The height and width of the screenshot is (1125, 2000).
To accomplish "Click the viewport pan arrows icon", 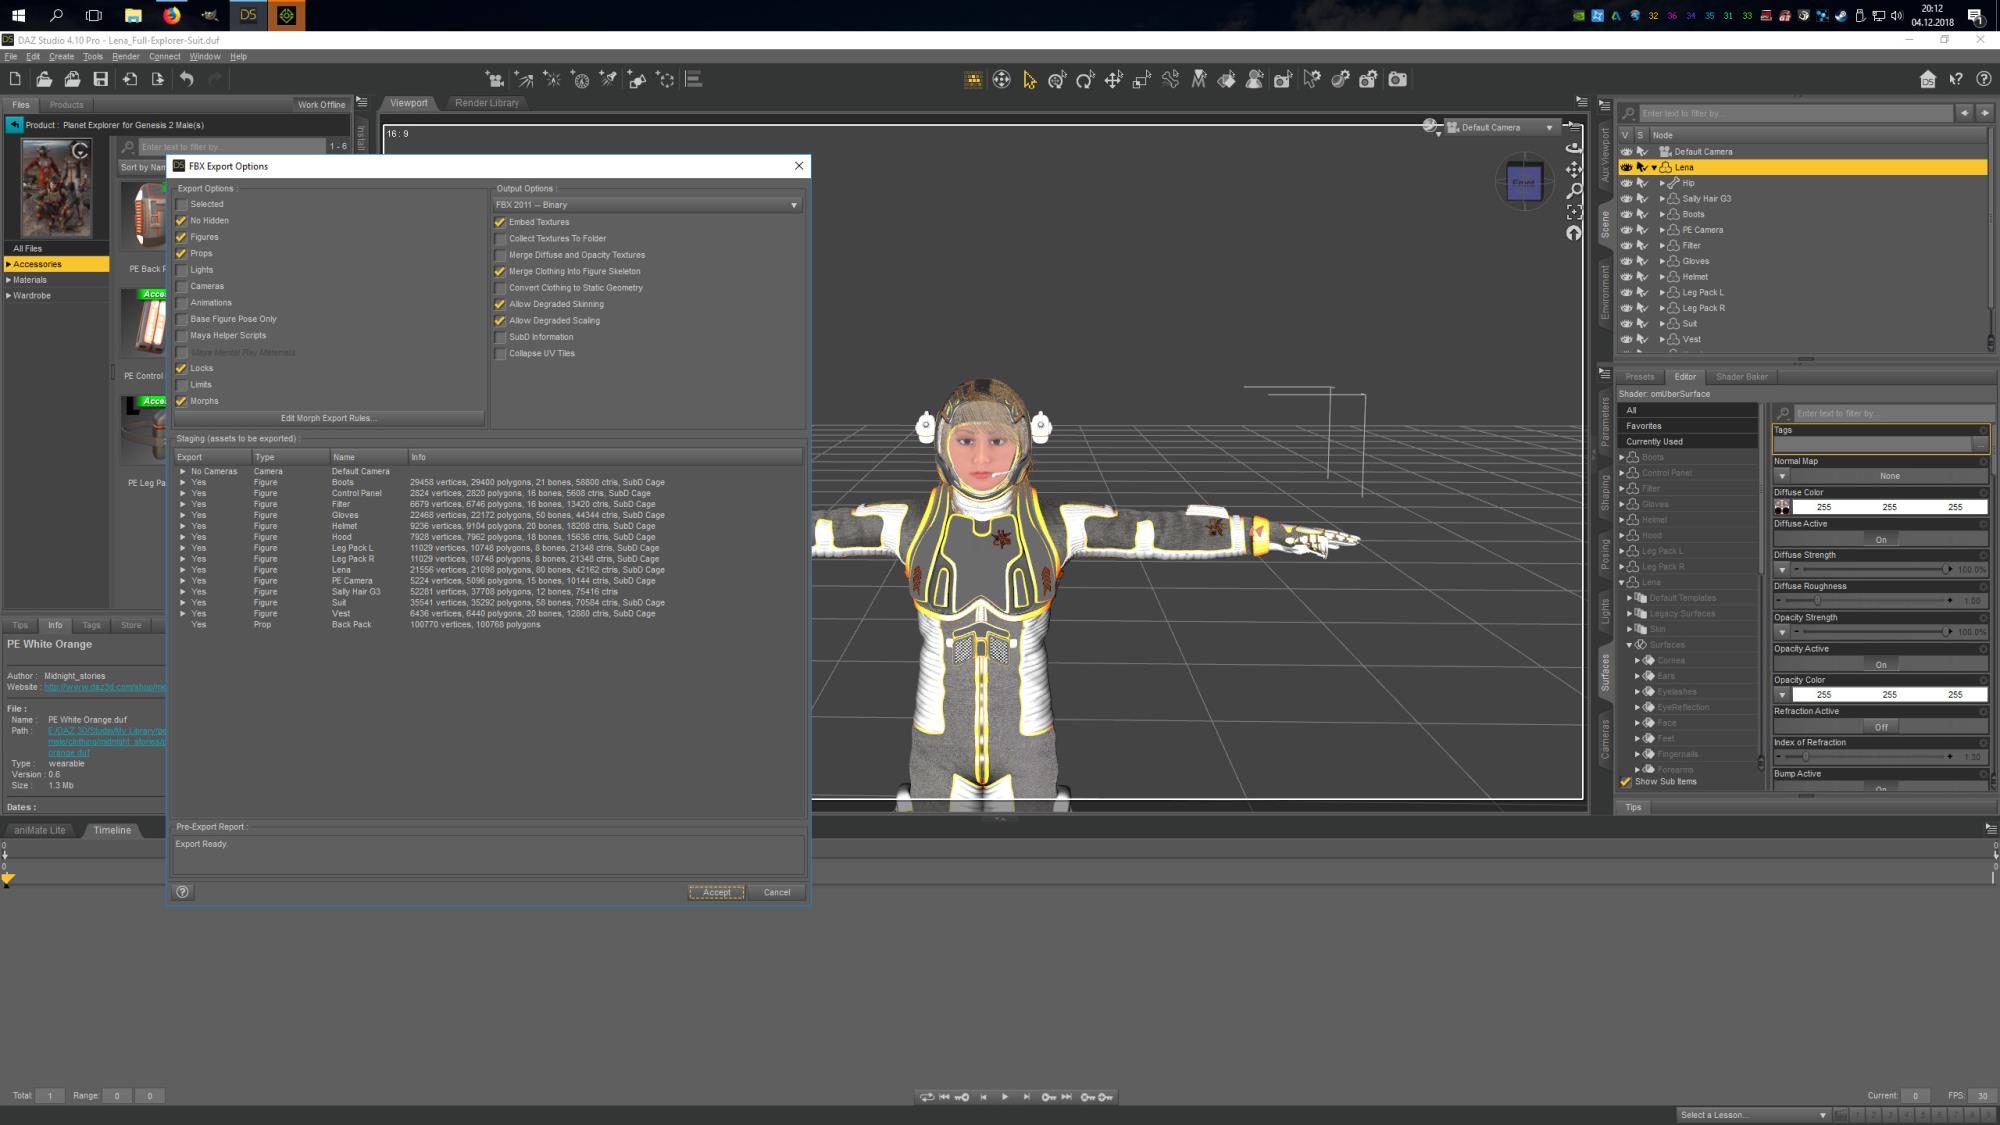I will 1574,169.
